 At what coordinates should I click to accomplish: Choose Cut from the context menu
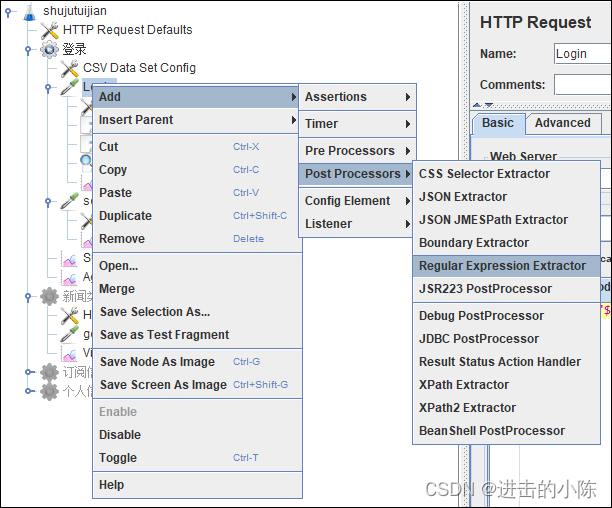tap(196, 147)
